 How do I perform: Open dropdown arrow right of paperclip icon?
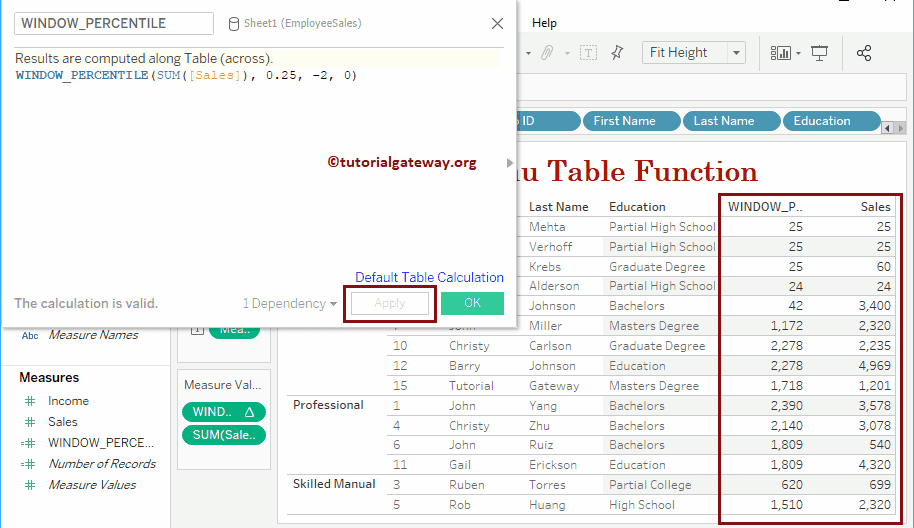pyautogui.click(x=567, y=54)
